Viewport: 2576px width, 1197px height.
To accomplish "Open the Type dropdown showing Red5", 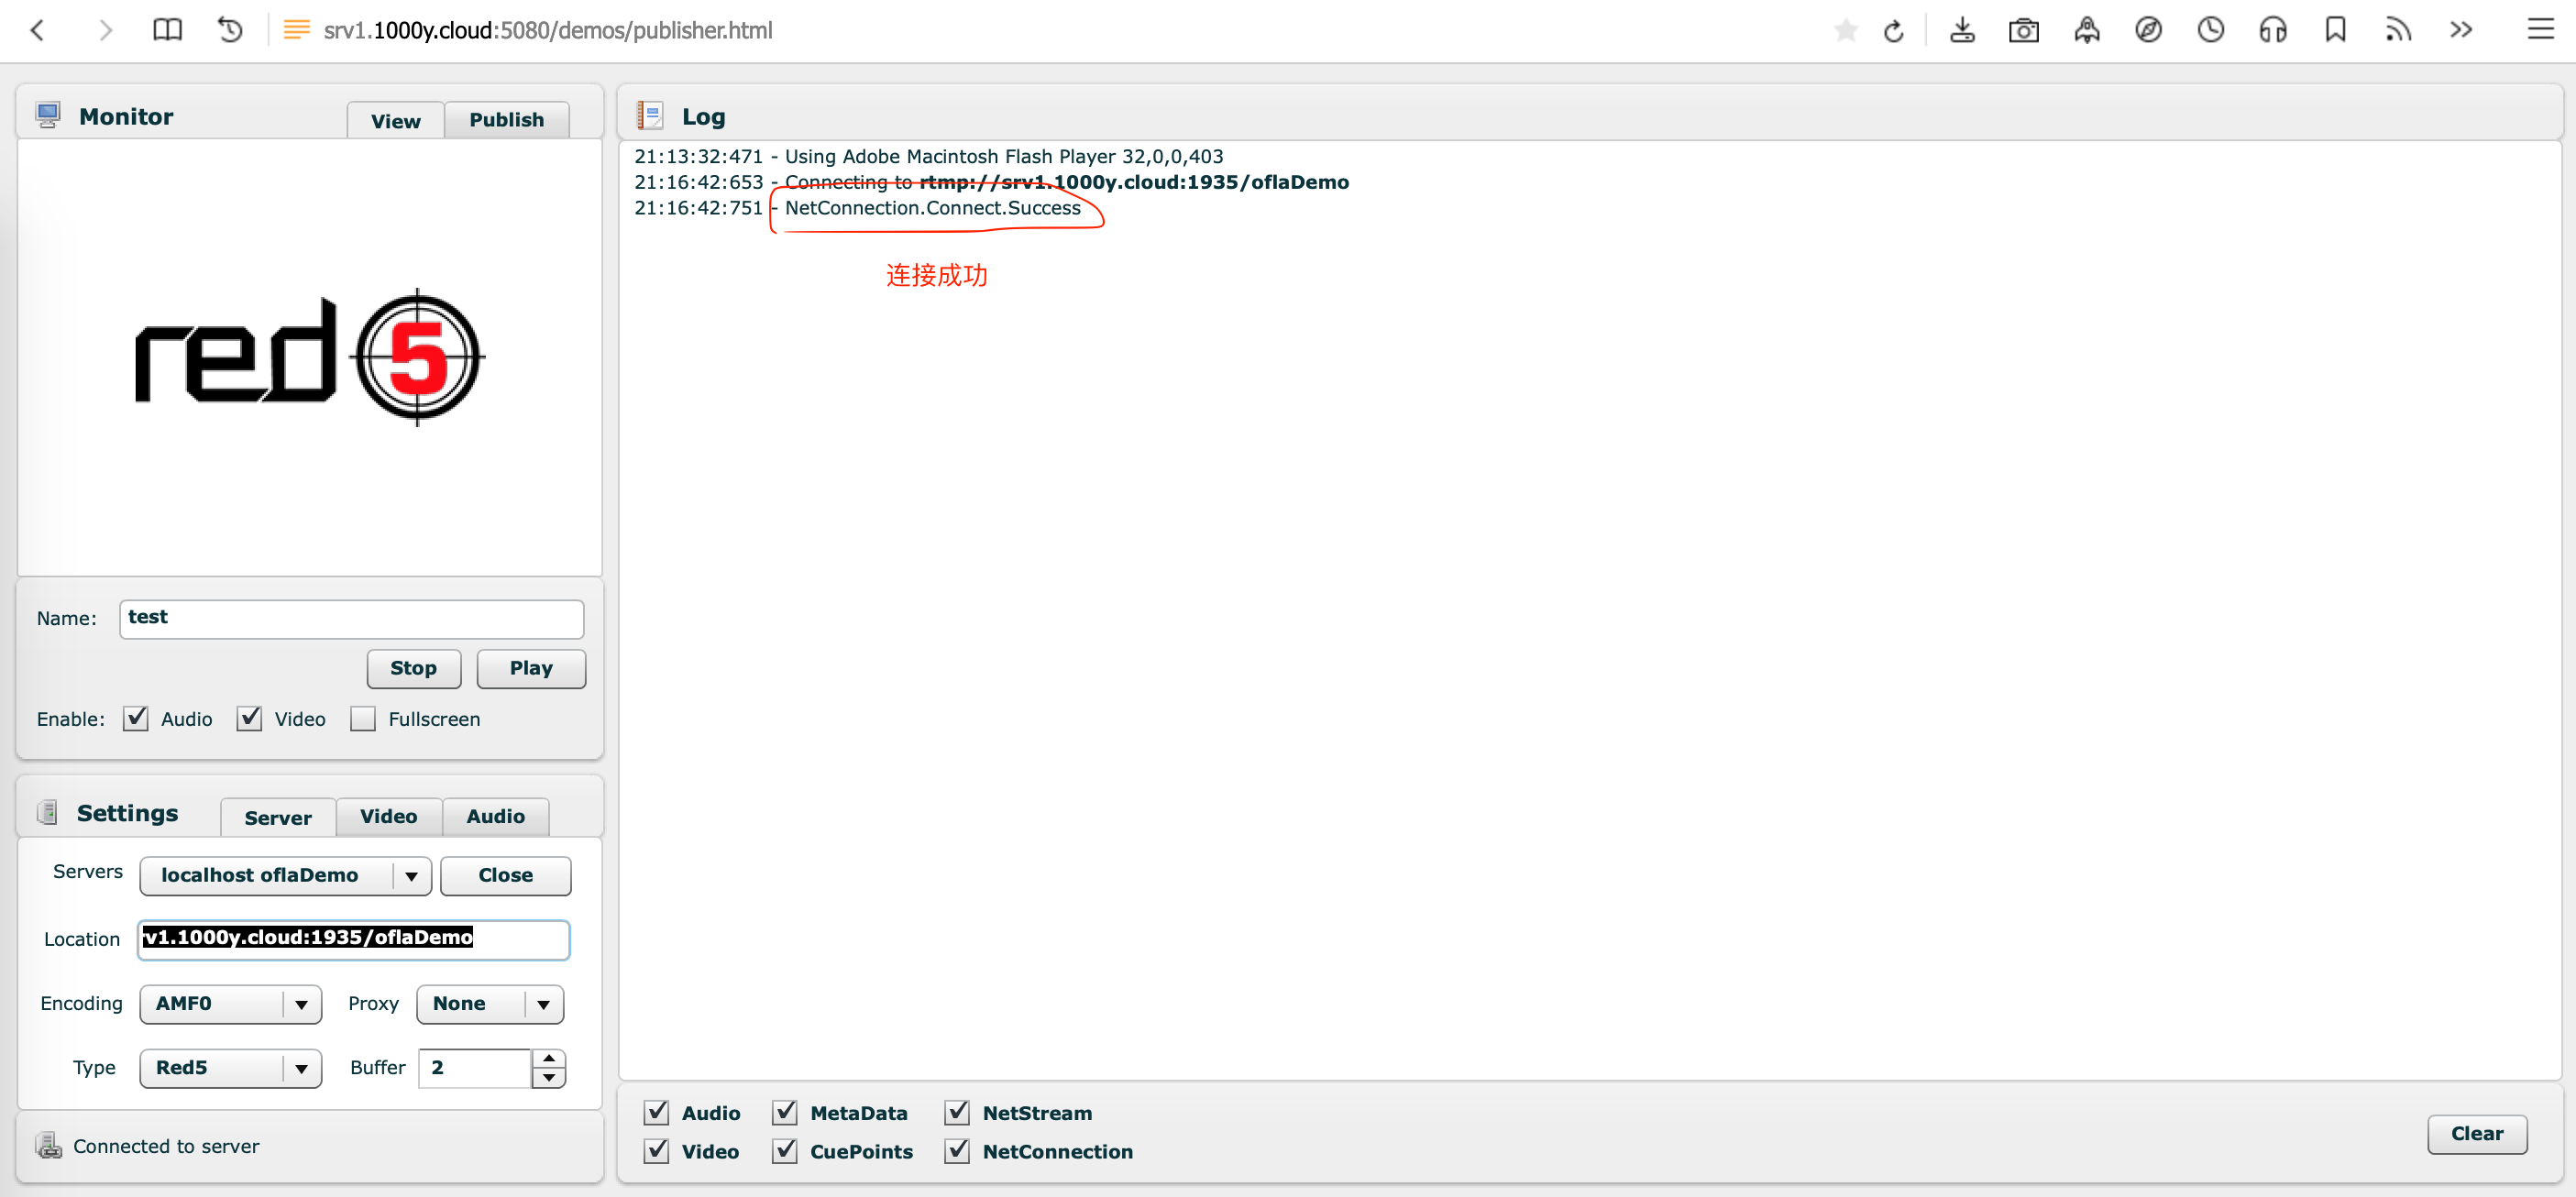I will click(230, 1067).
